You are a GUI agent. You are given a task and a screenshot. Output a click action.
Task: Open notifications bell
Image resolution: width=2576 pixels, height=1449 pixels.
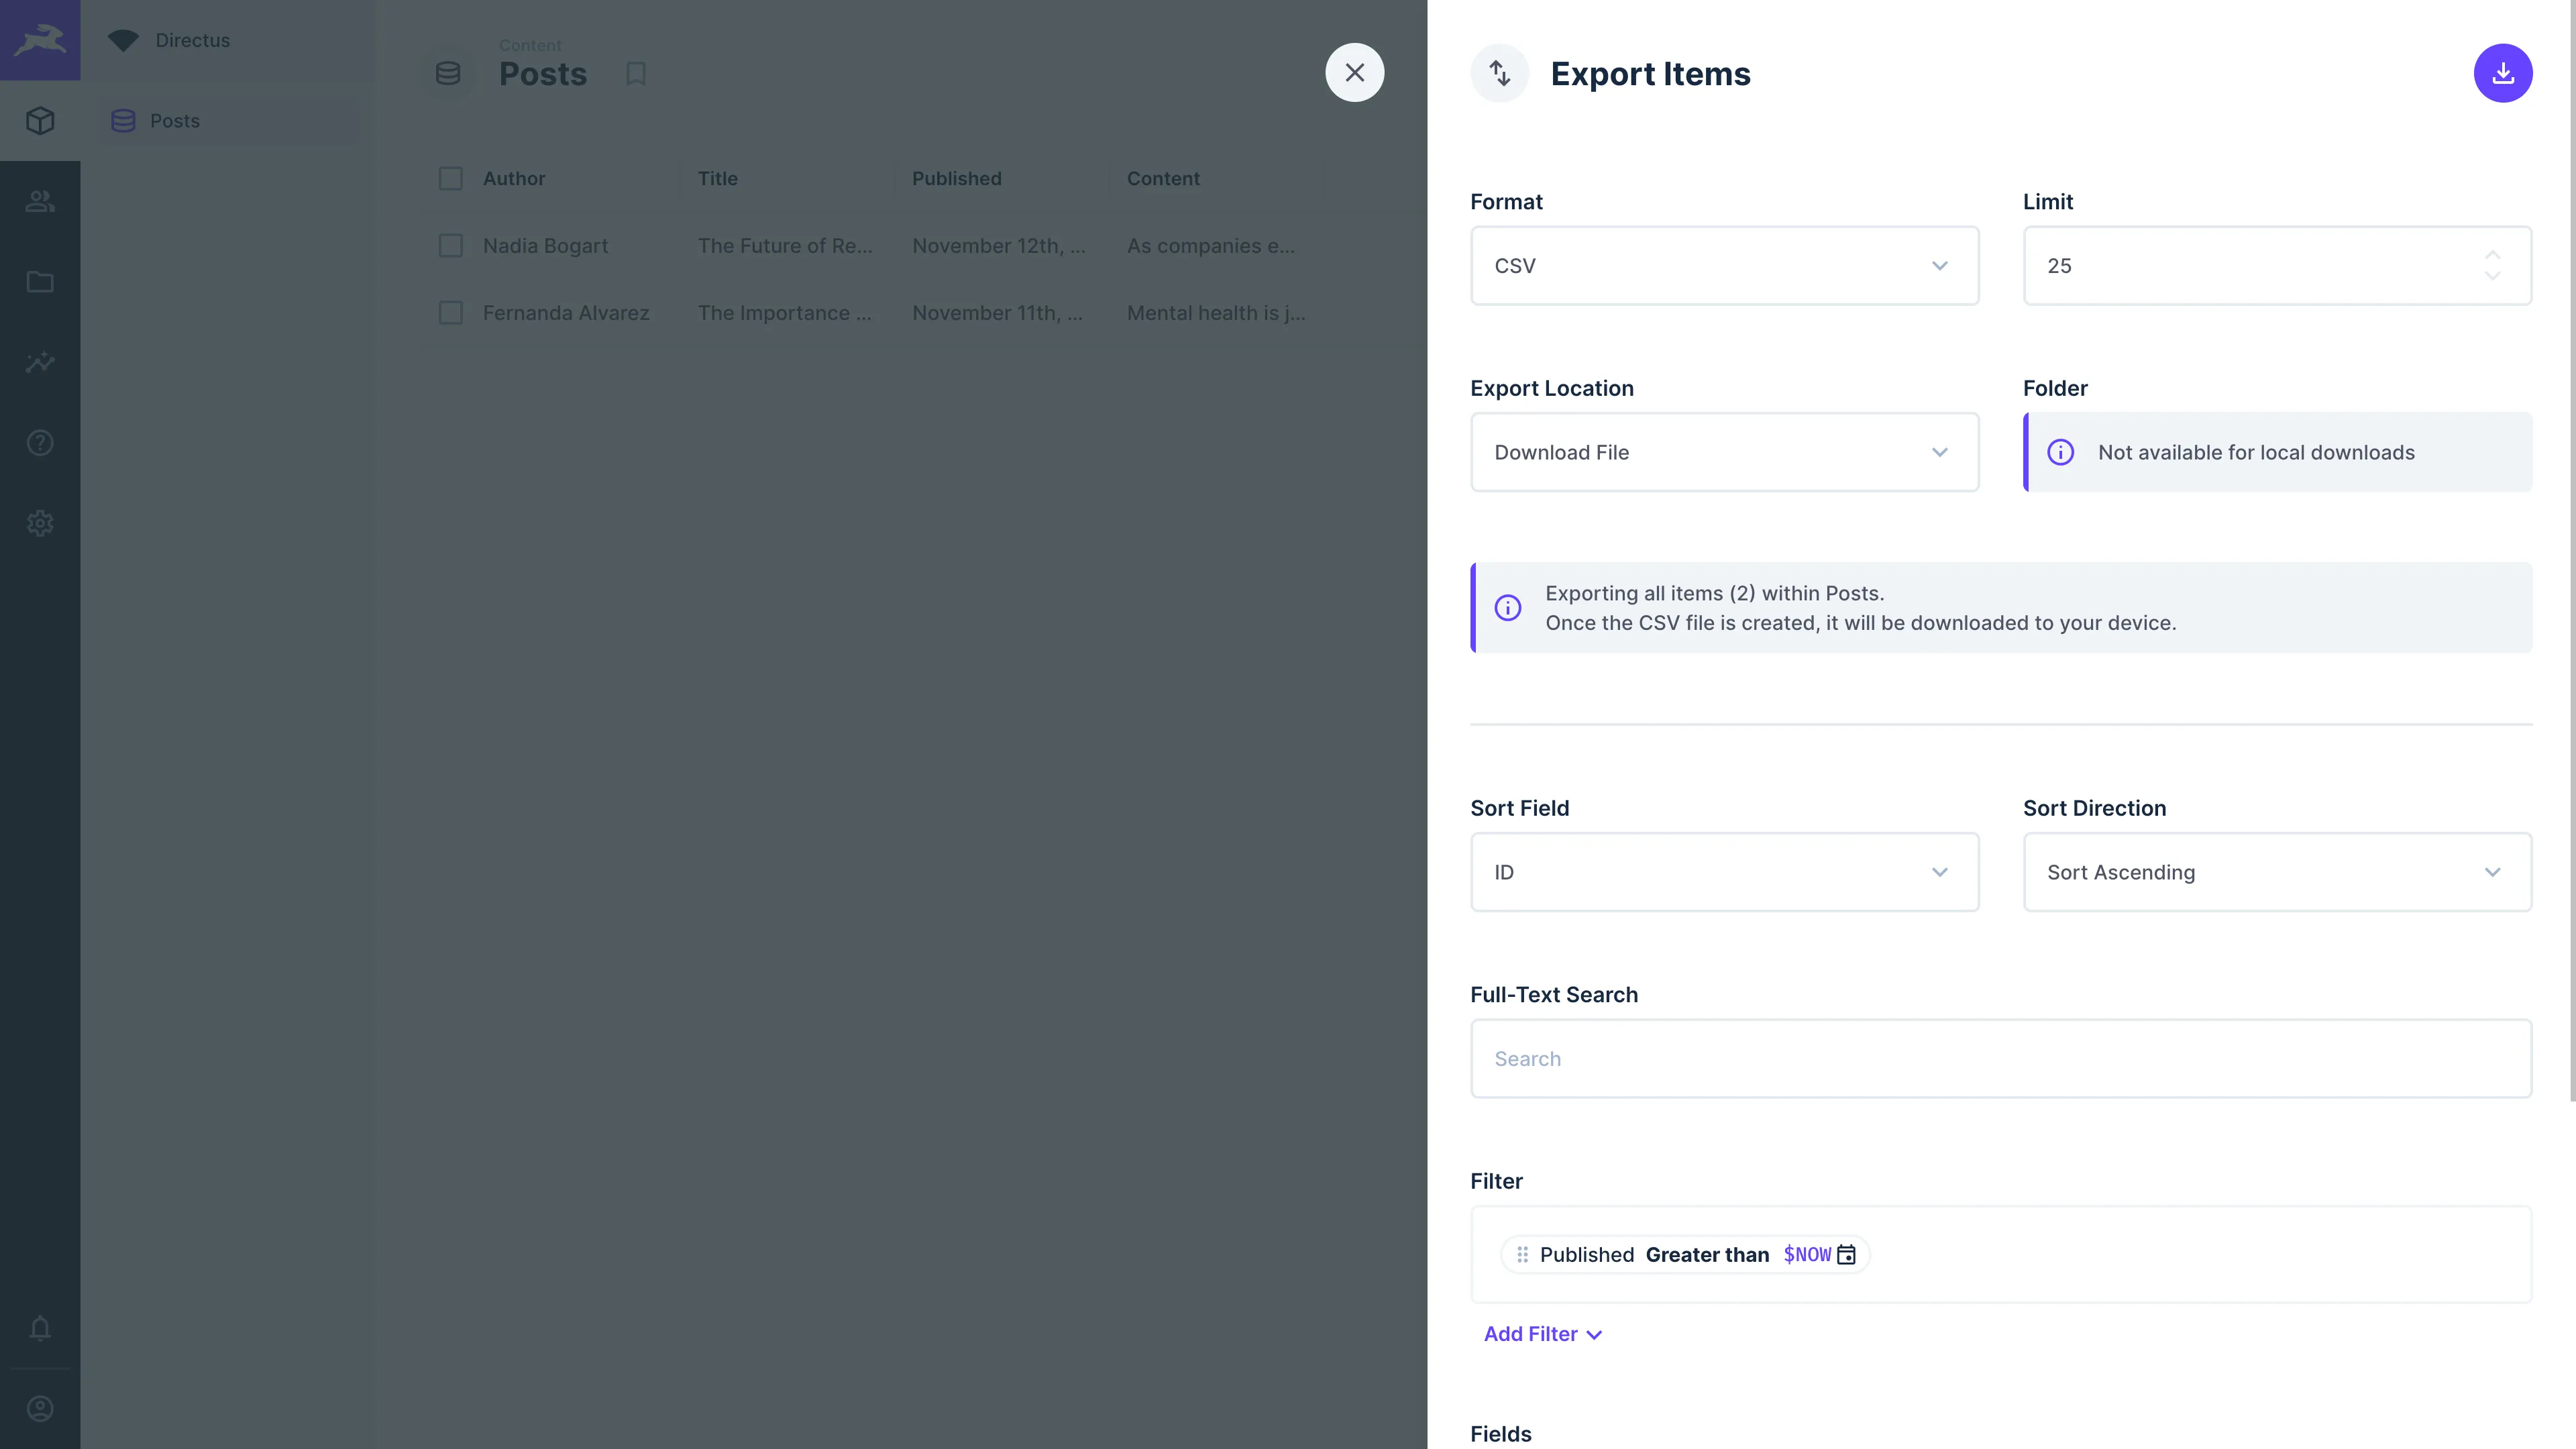coord(40,1328)
